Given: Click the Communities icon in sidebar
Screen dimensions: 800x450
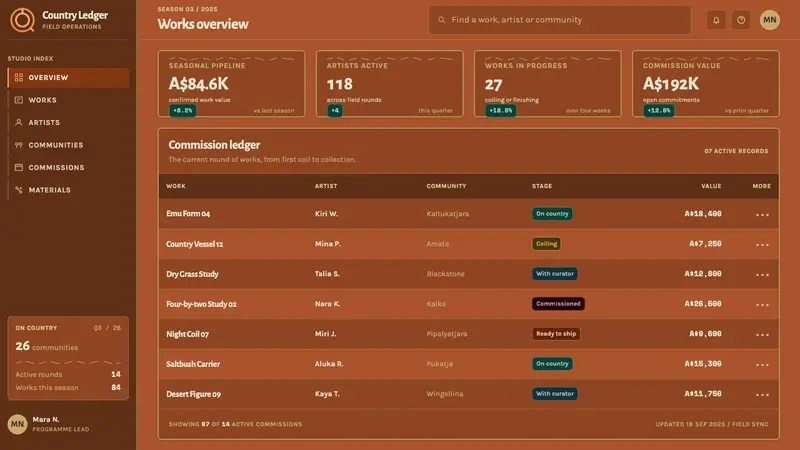Looking at the screenshot, I should (19, 145).
